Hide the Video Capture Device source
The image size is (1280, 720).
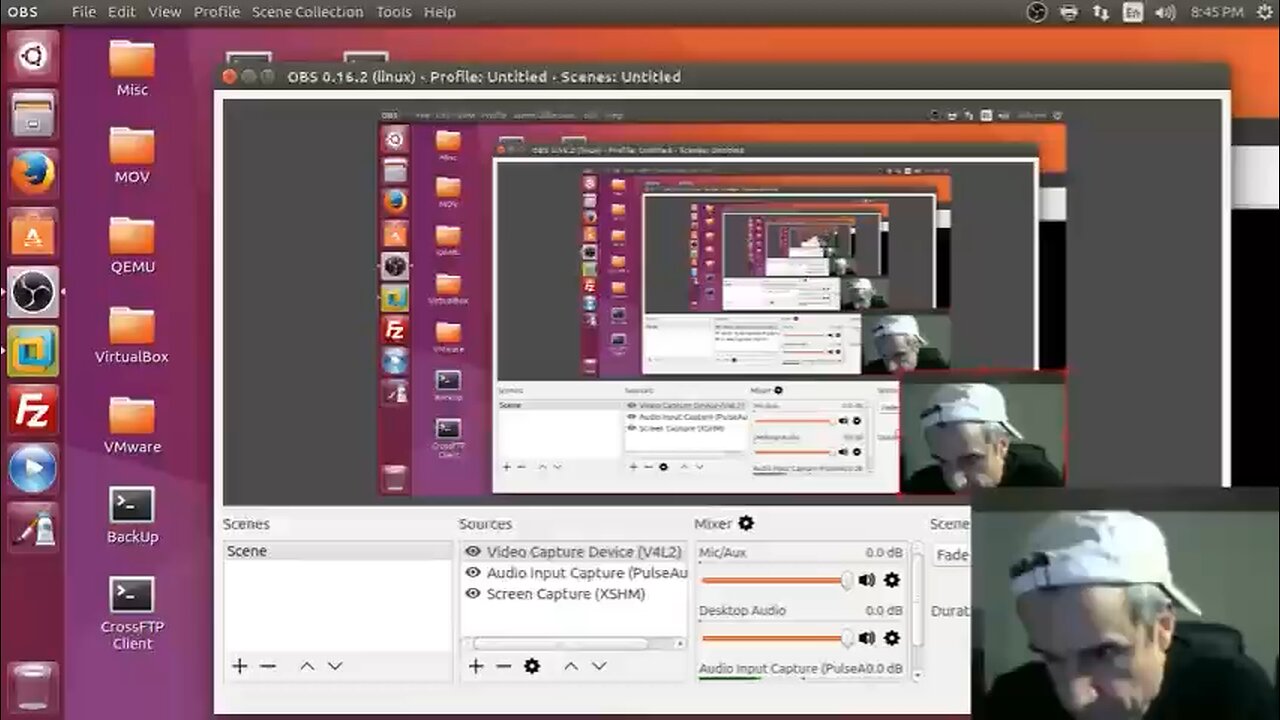pos(473,552)
